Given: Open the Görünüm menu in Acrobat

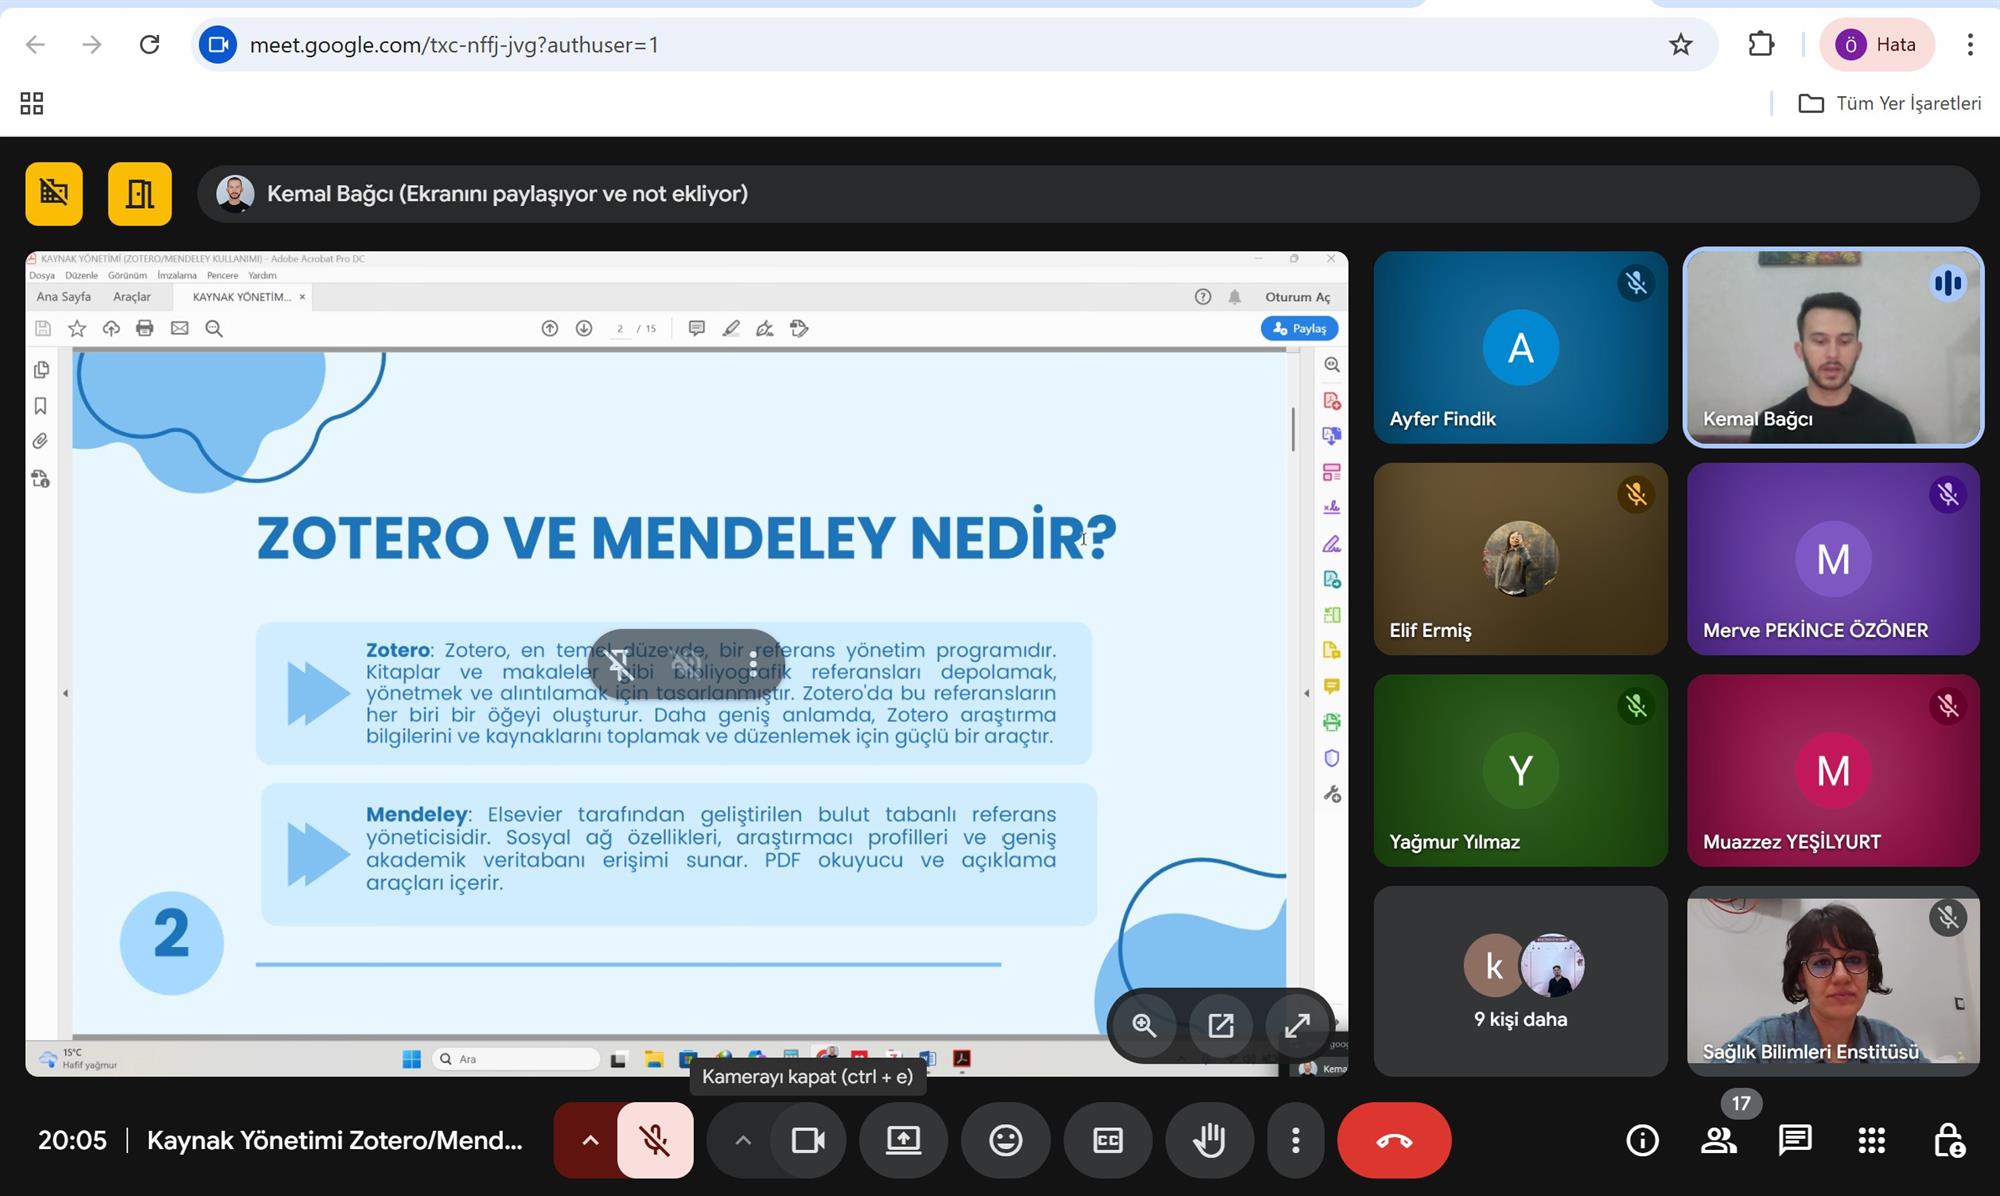Looking at the screenshot, I should click(127, 275).
